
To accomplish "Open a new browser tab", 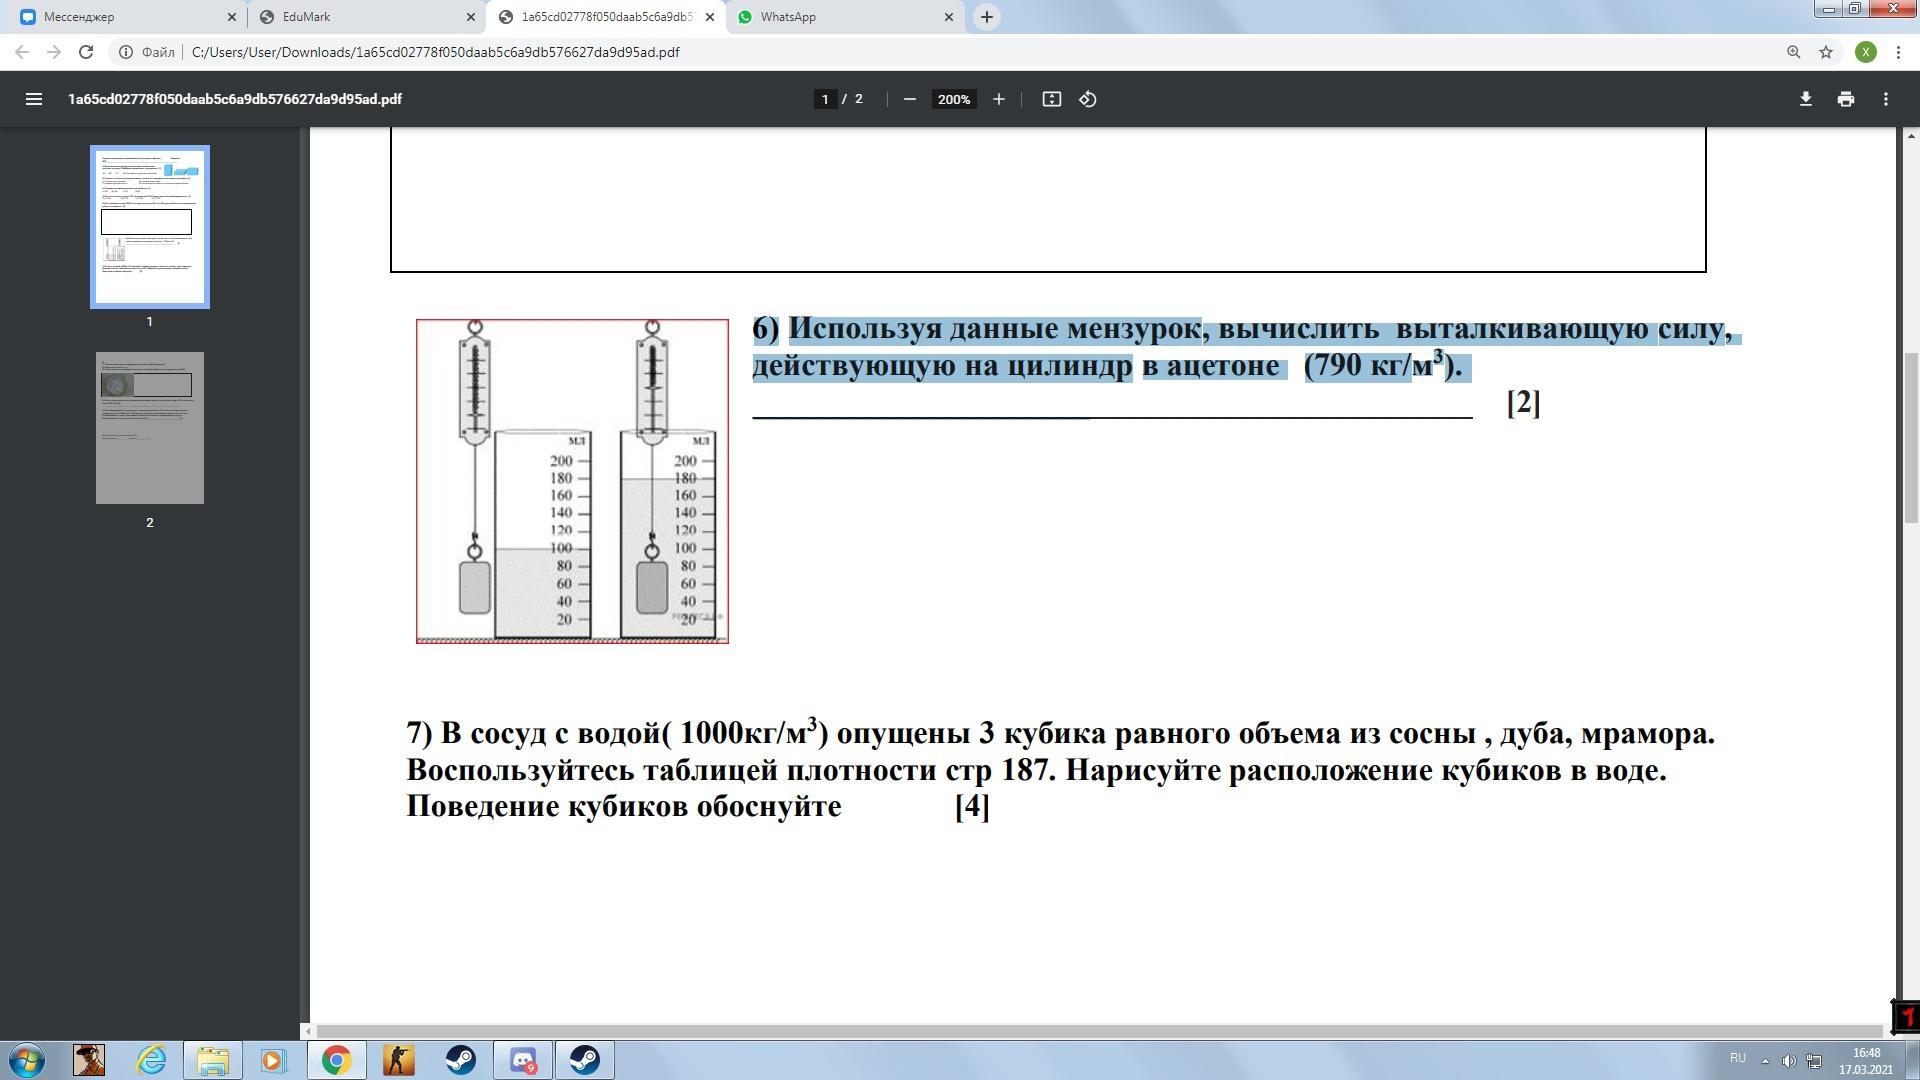I will tap(986, 17).
